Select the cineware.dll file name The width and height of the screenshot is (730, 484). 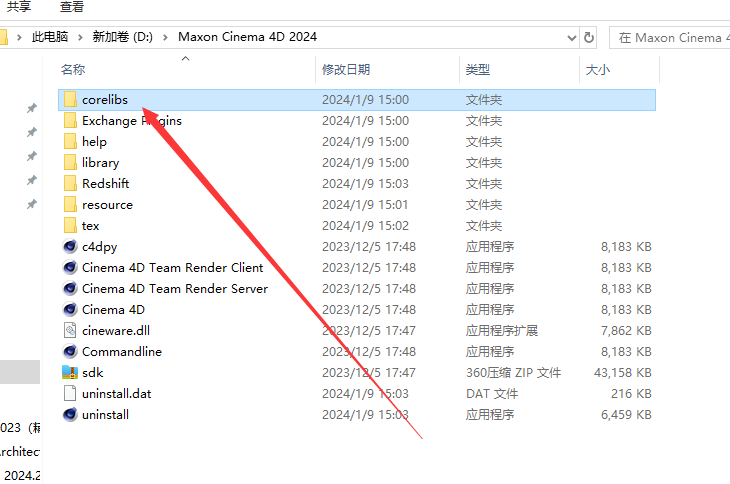point(116,330)
